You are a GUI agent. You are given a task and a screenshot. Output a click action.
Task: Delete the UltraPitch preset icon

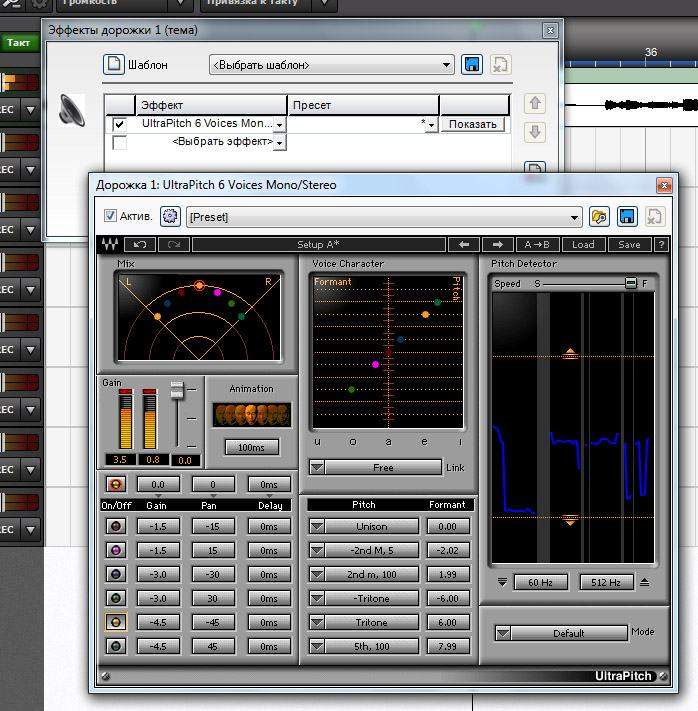[654, 217]
